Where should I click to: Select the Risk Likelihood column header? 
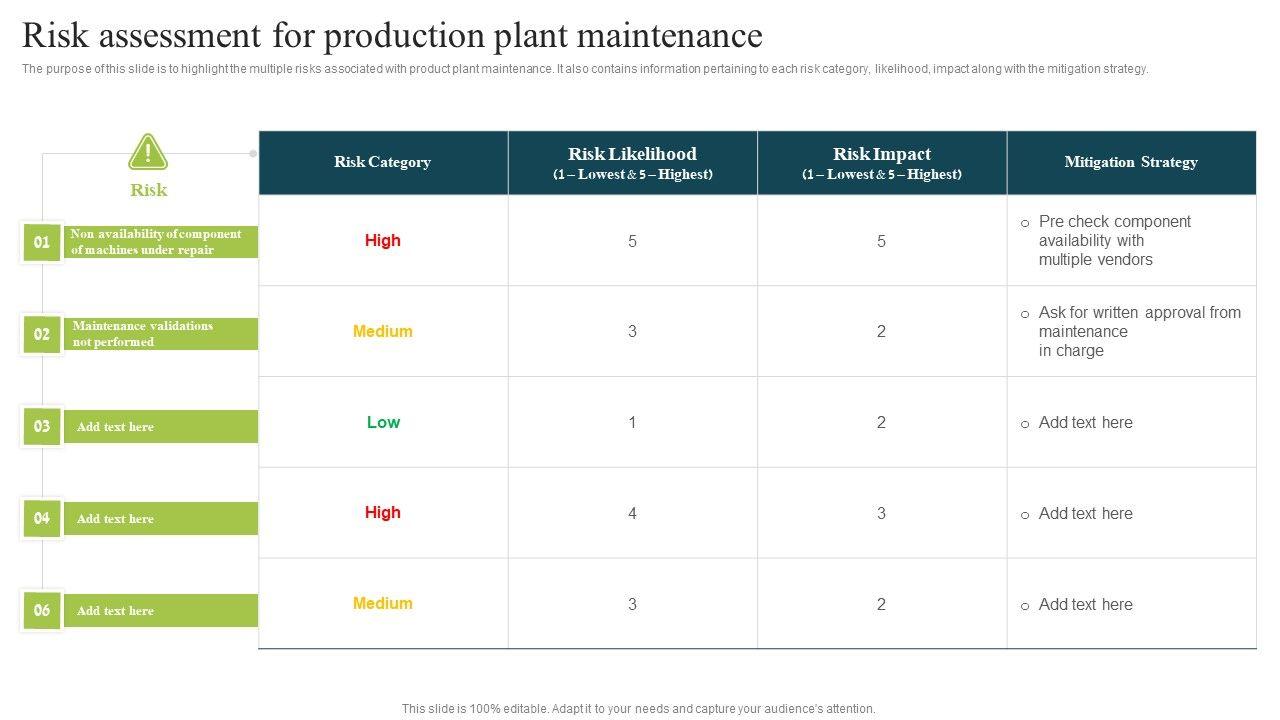pos(632,162)
